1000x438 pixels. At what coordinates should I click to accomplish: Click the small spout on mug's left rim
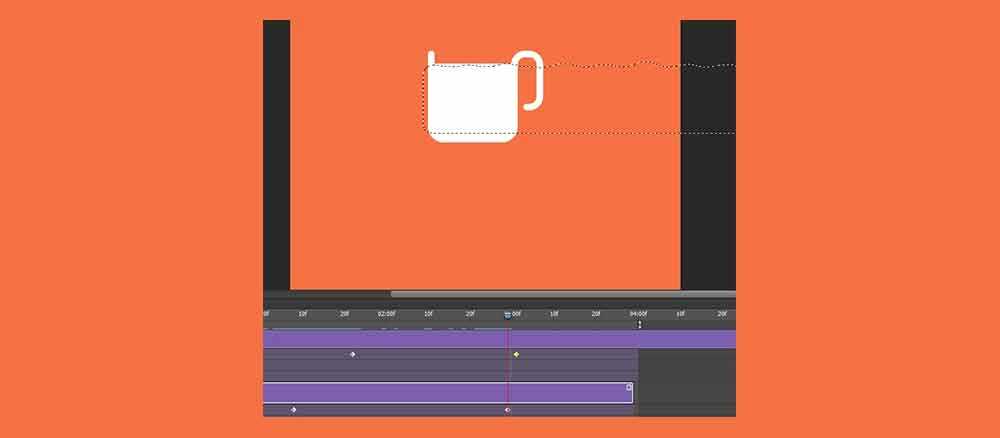(431, 58)
